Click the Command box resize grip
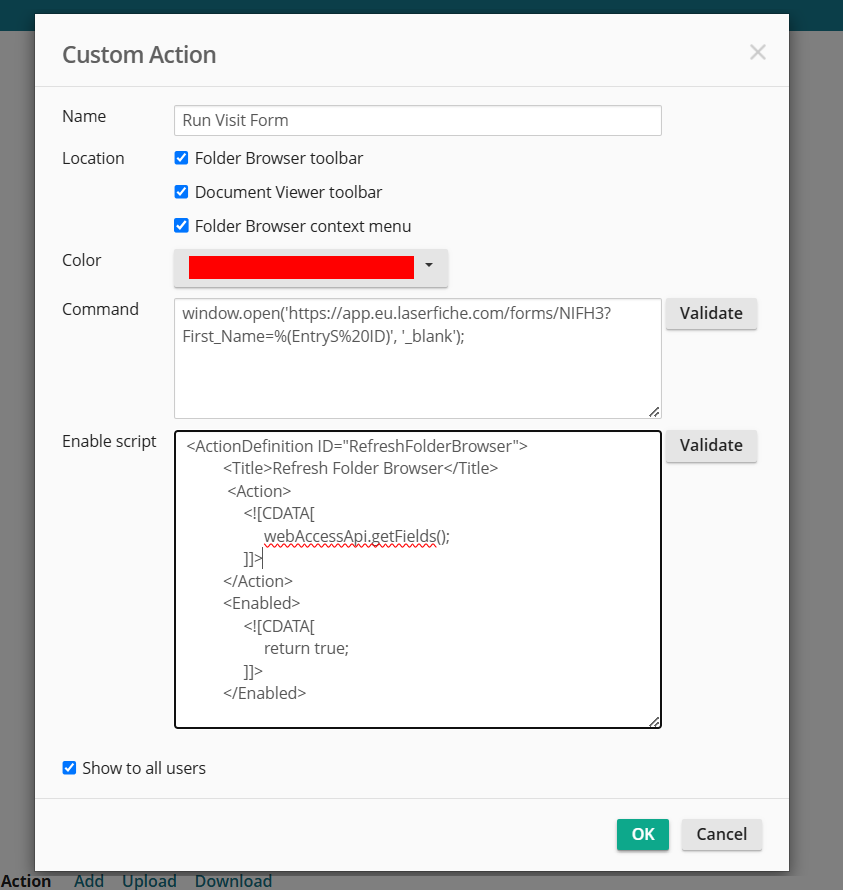Screen dimensions: 843x890 654,412
